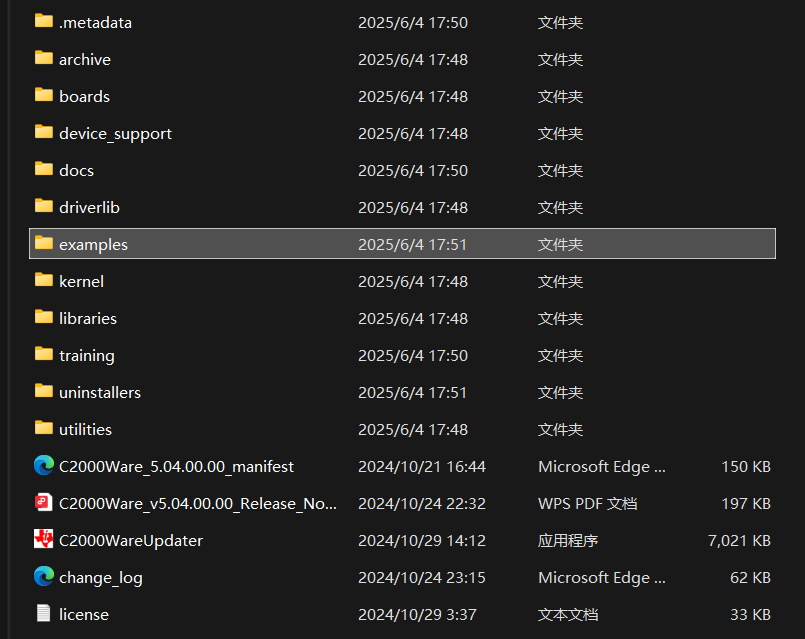This screenshot has height=639, width=805.
Task: Click the docs date 2025/6/4 17:50
Action: [x=413, y=171]
